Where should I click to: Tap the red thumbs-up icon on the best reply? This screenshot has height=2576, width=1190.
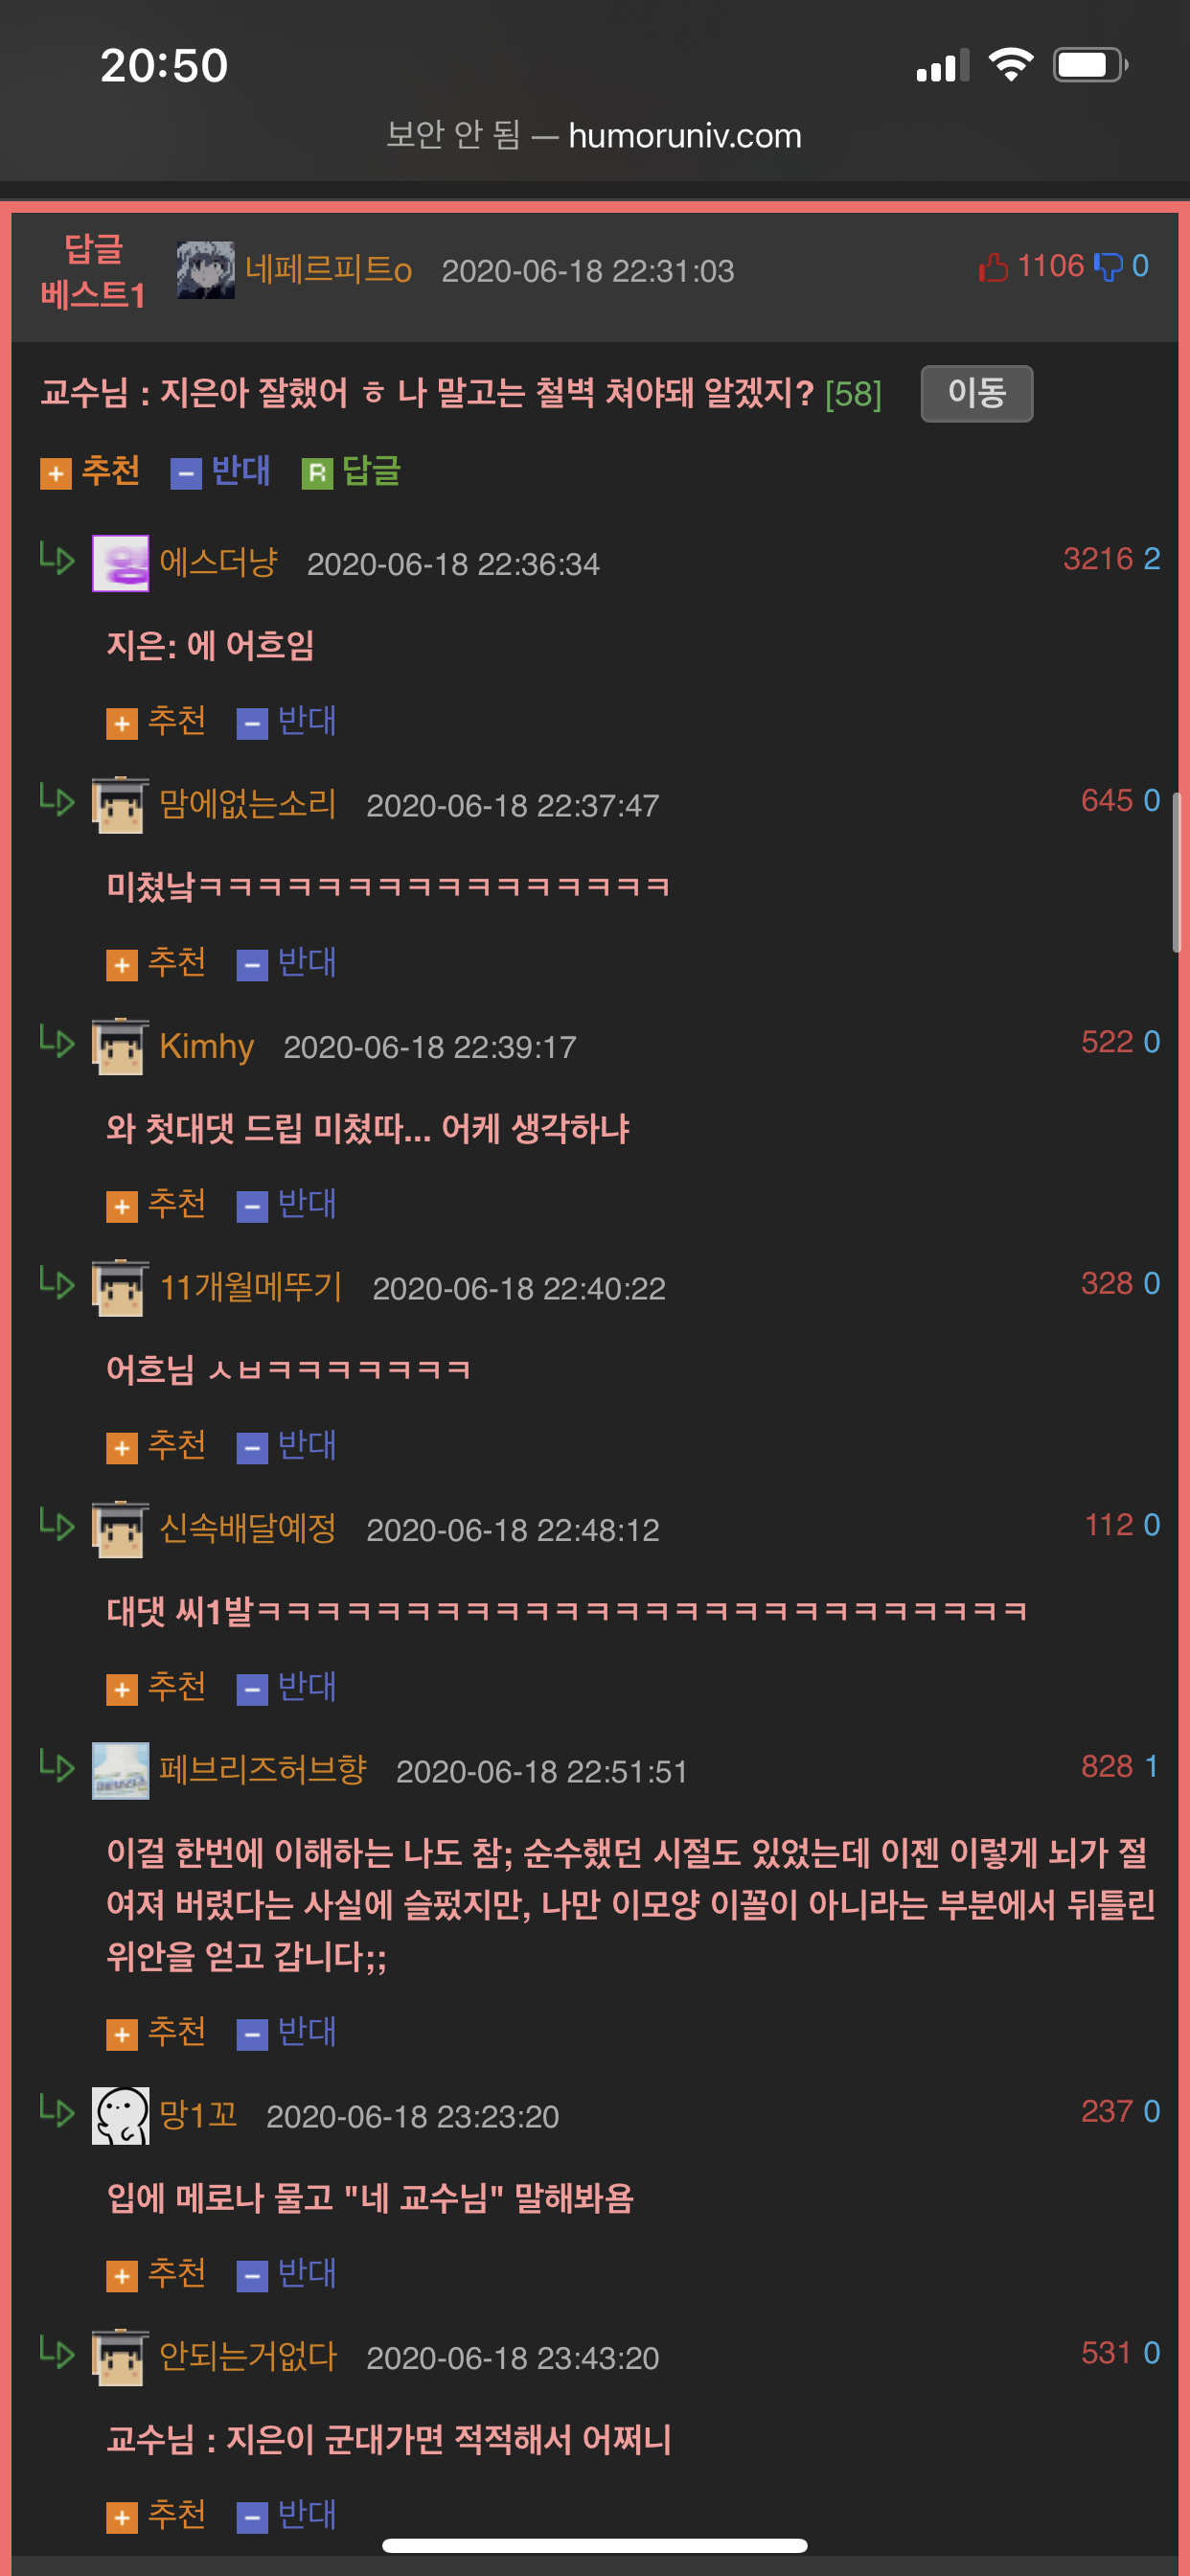[x=992, y=267]
